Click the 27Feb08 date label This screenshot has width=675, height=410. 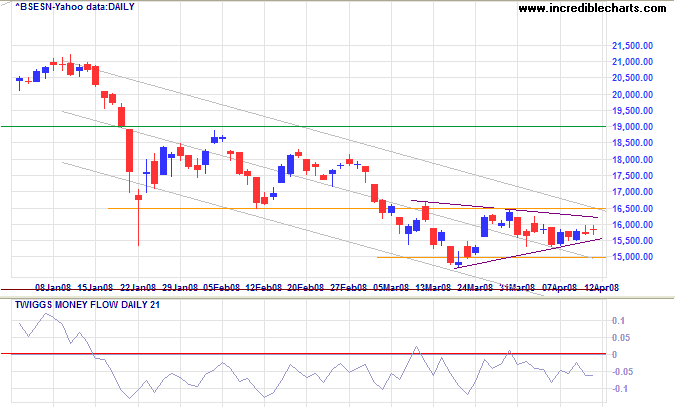point(348,288)
